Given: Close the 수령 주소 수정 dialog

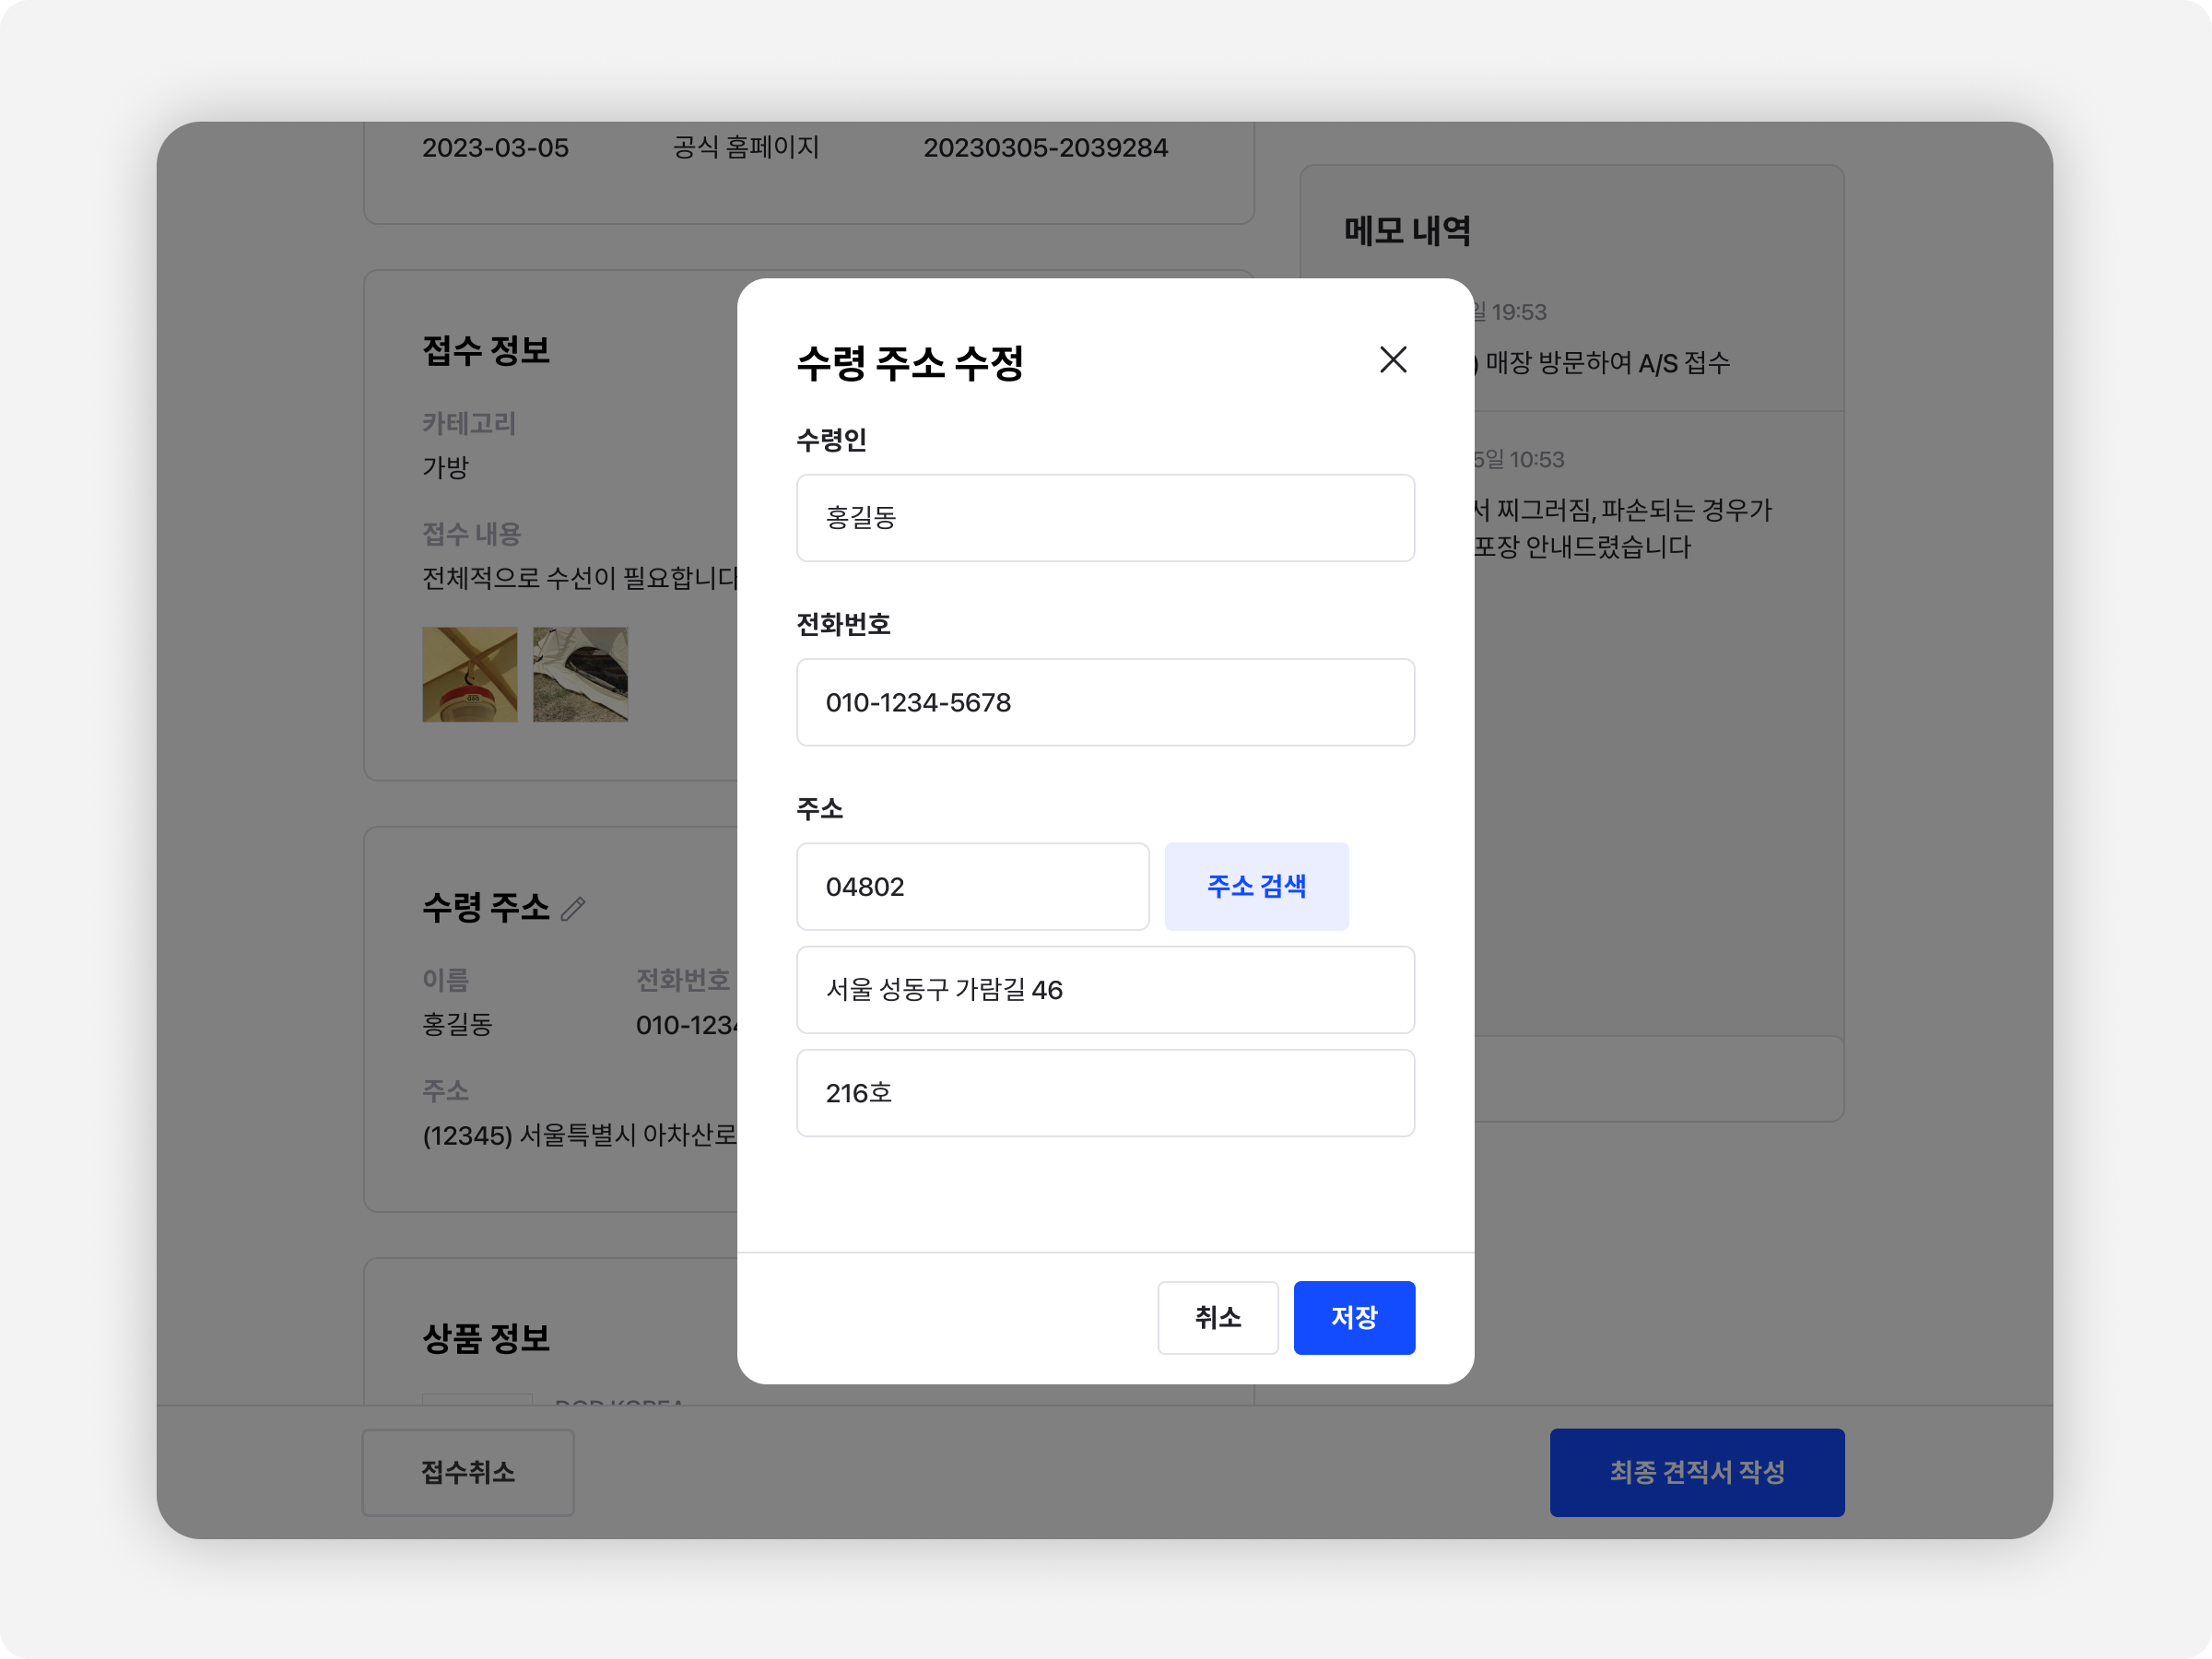Looking at the screenshot, I should pos(1392,360).
